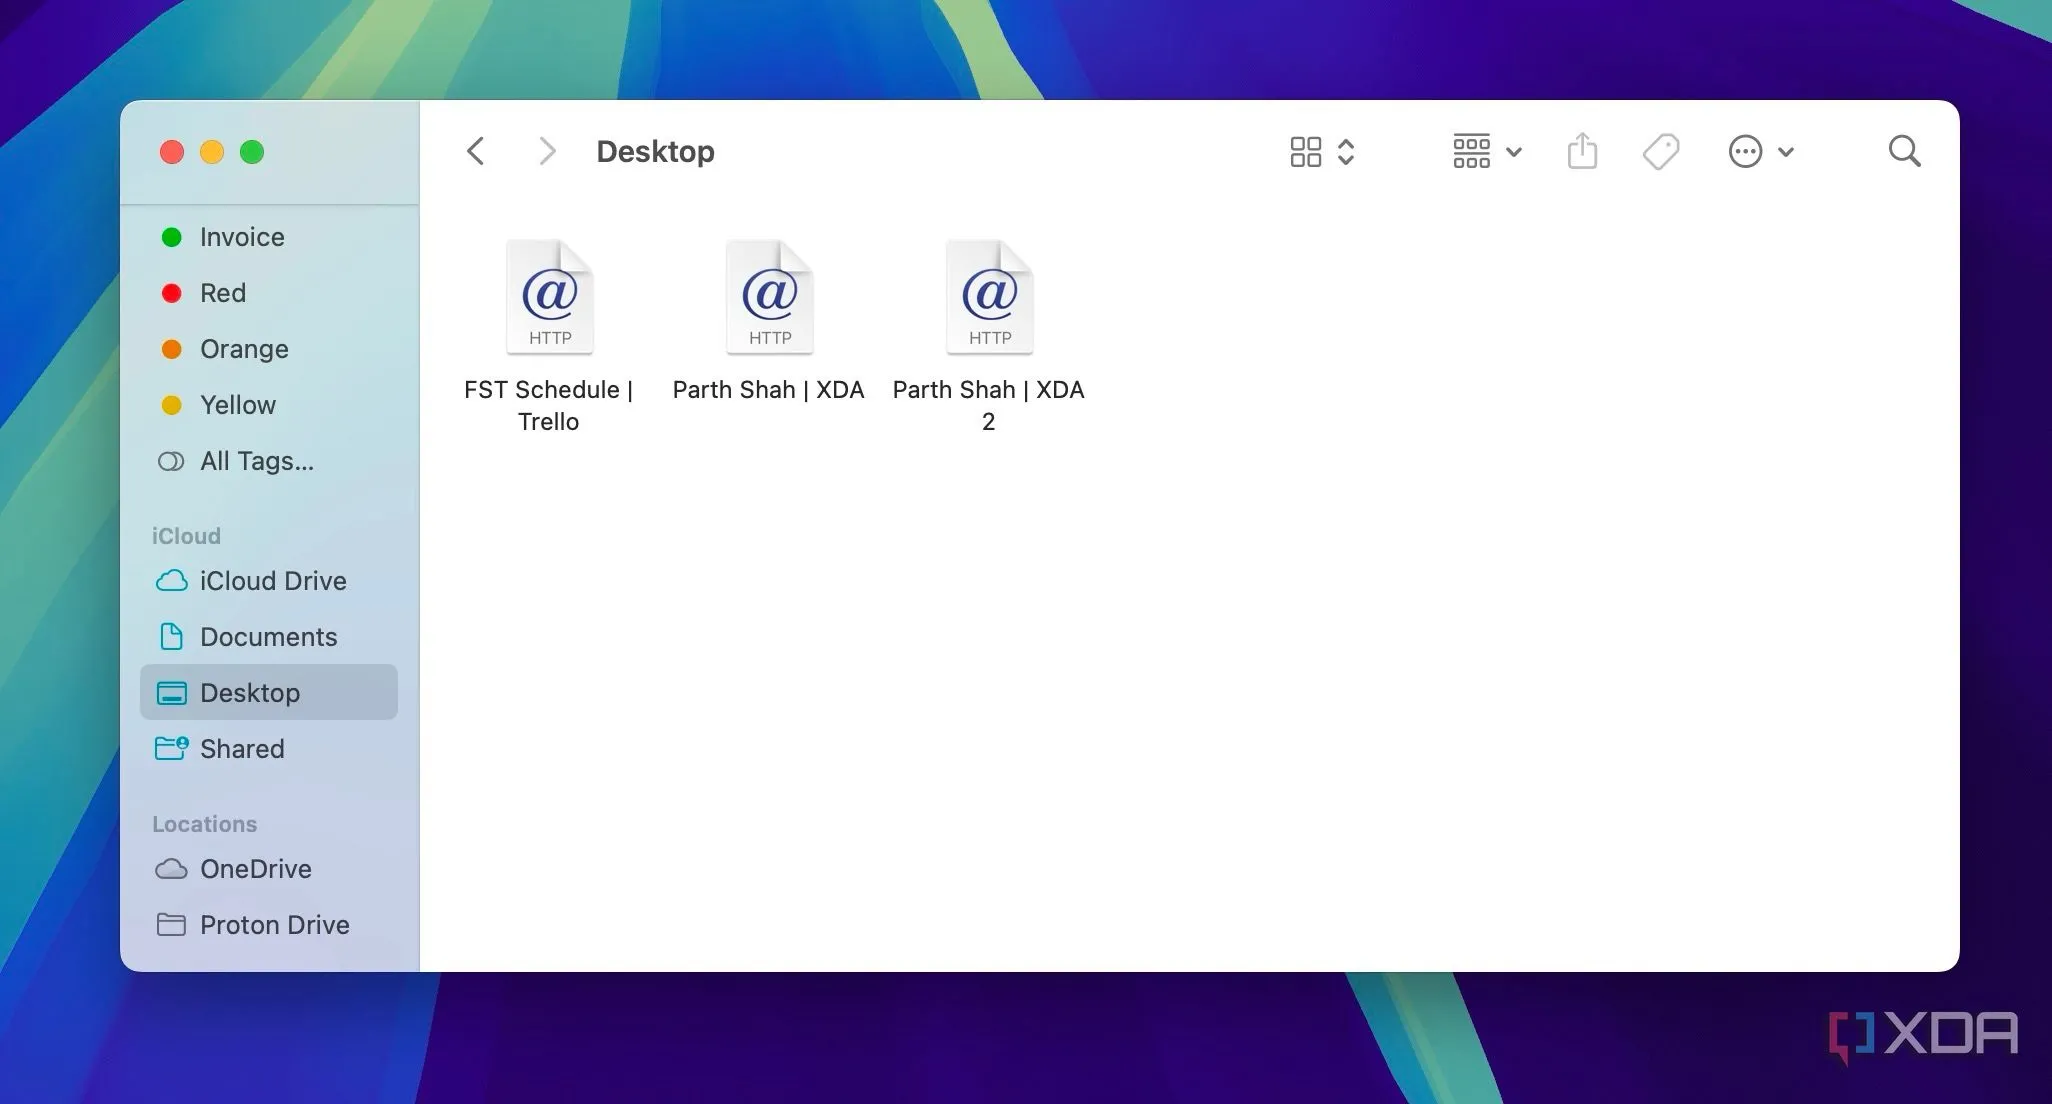Switch view using the icon grid button
2052x1104 pixels.
[x=1306, y=152]
